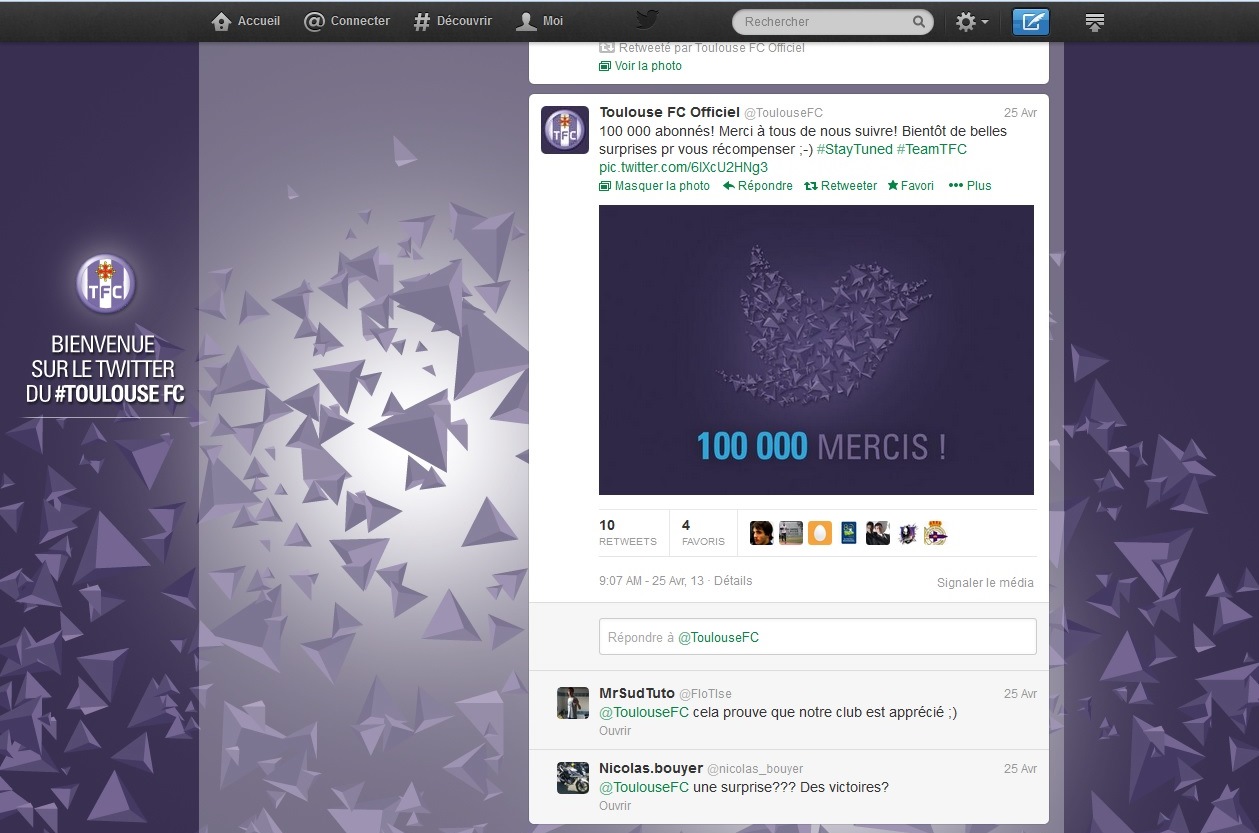Expand Nicolas.bouyer reply with Ouvrir
Viewport: 1259px width, 833px height.
pyautogui.click(x=615, y=806)
